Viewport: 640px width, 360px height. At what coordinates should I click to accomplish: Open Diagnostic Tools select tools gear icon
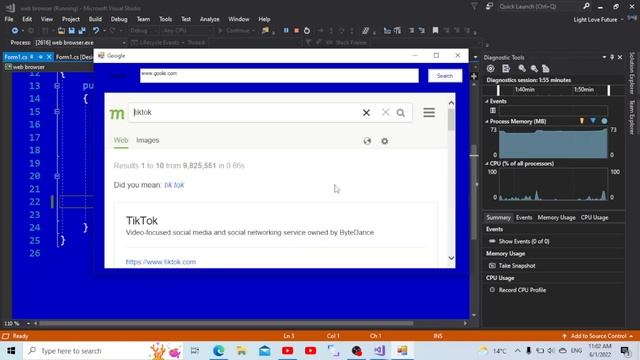click(x=491, y=69)
